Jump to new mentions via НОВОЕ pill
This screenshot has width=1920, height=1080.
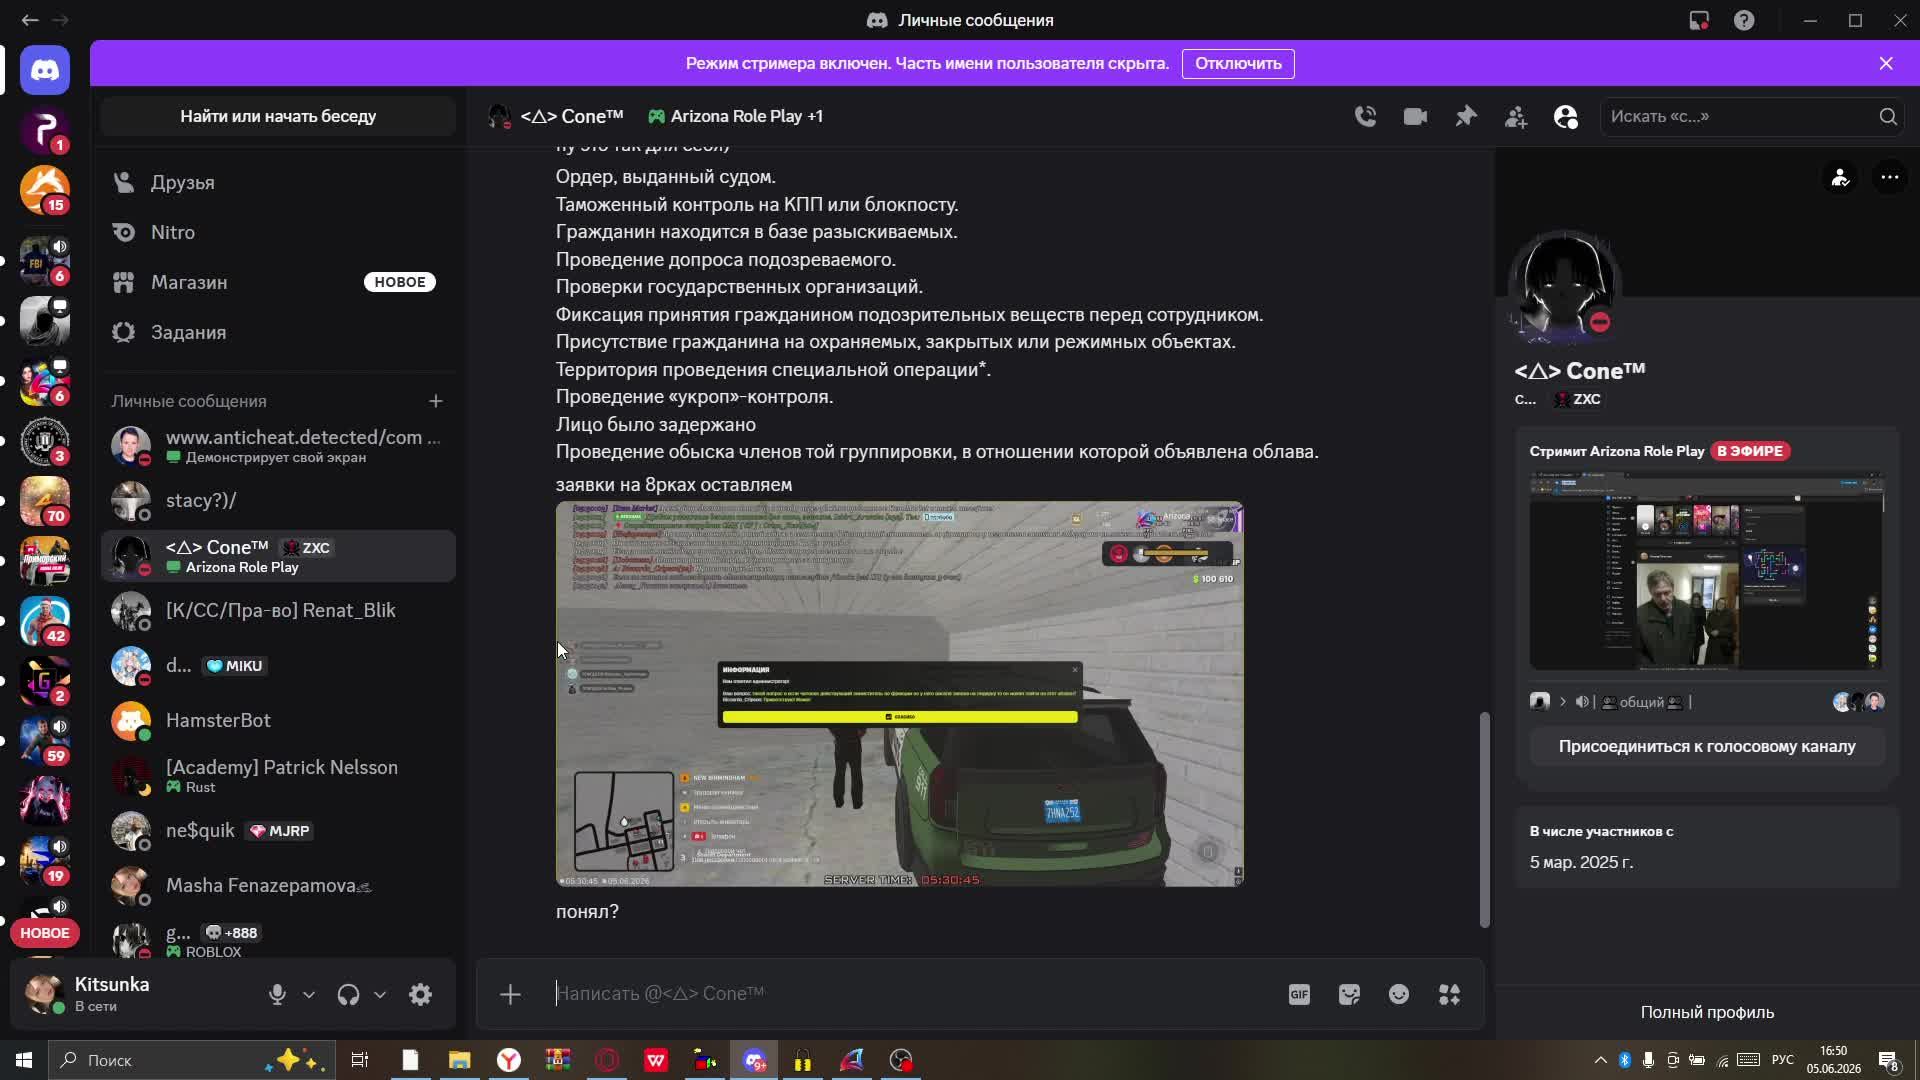[x=45, y=933]
